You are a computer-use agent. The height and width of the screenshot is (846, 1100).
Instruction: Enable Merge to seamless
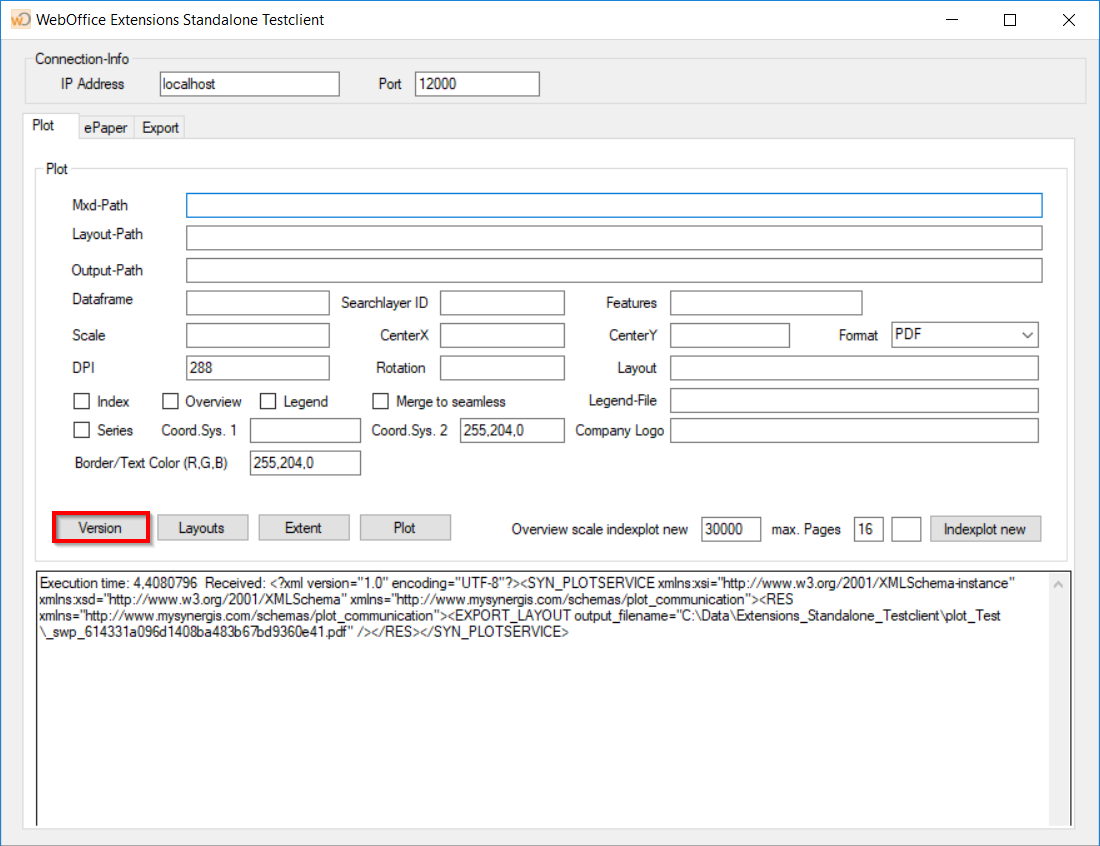pyautogui.click(x=380, y=401)
